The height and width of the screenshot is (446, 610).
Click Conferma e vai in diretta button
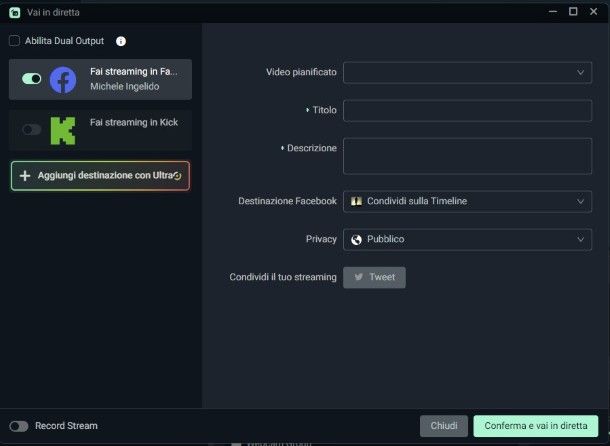(x=536, y=426)
